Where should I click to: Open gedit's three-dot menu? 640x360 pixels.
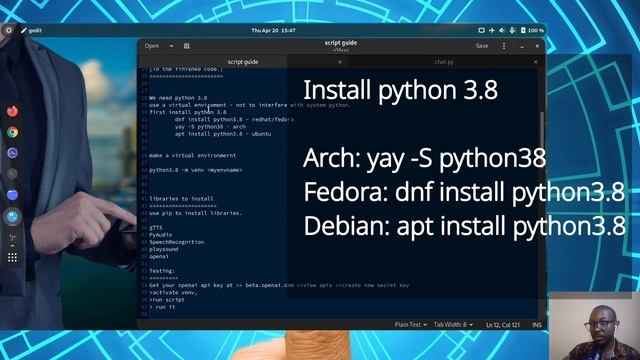504,46
